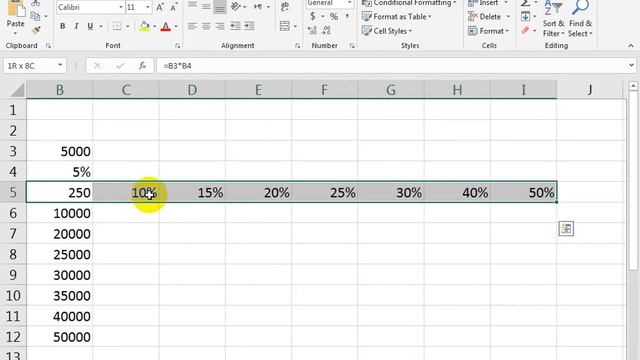Viewport: 640px width, 360px height.
Task: Click the Clear eraser icon
Action: tap(525, 31)
